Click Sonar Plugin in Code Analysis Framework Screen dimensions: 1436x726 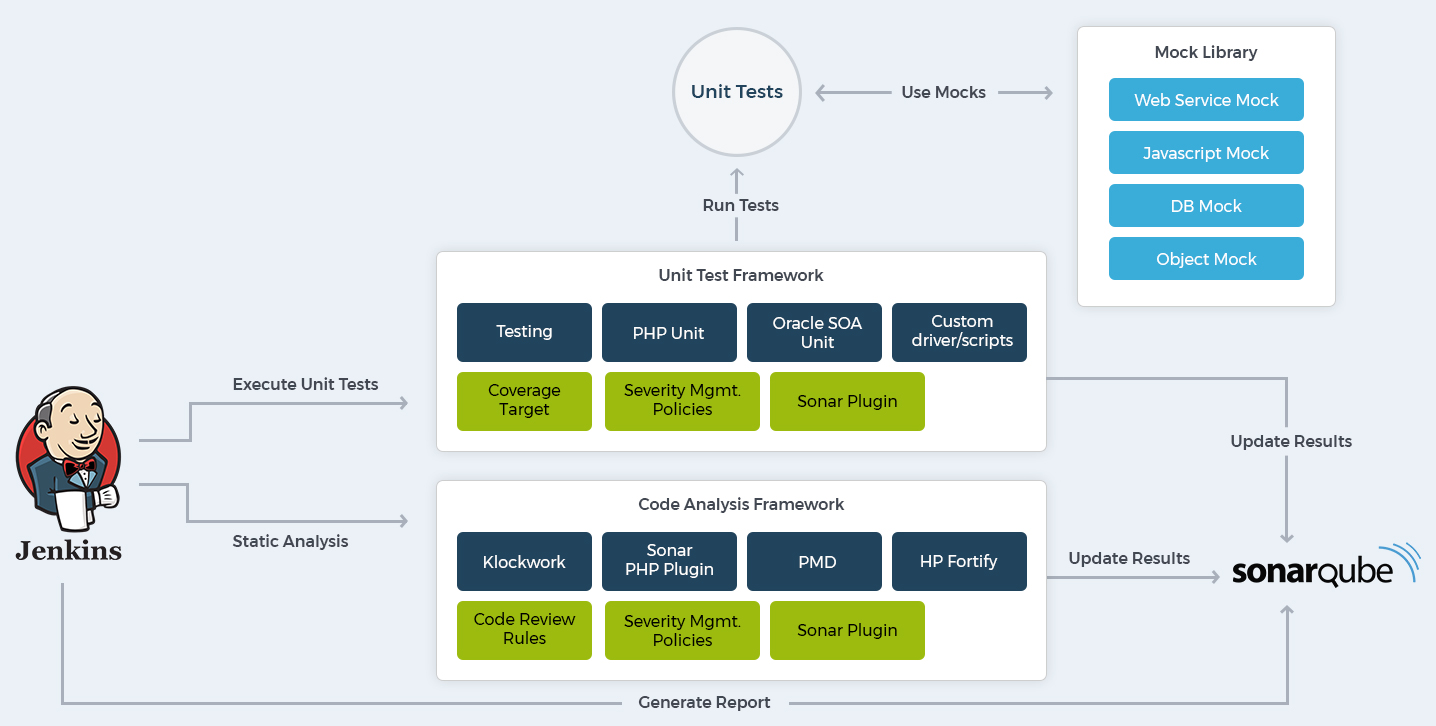click(x=847, y=630)
